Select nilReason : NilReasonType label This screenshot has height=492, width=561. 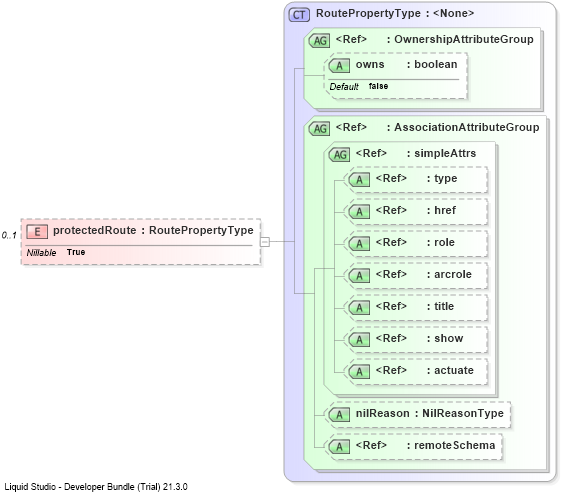[x=430, y=413]
